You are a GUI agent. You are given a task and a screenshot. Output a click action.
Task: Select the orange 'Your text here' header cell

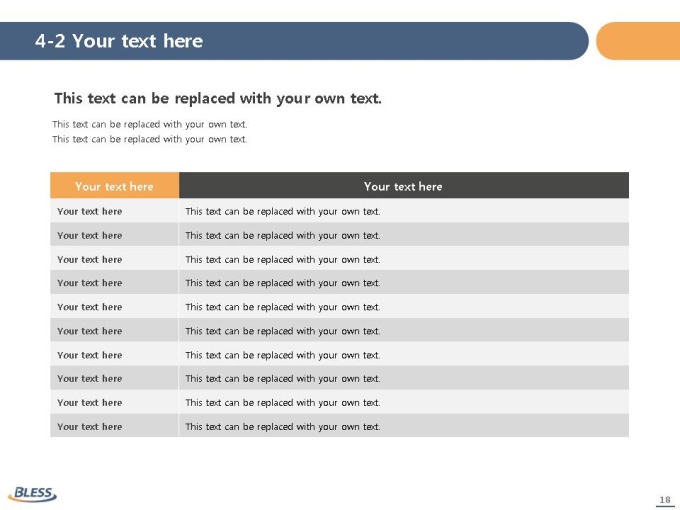point(114,186)
